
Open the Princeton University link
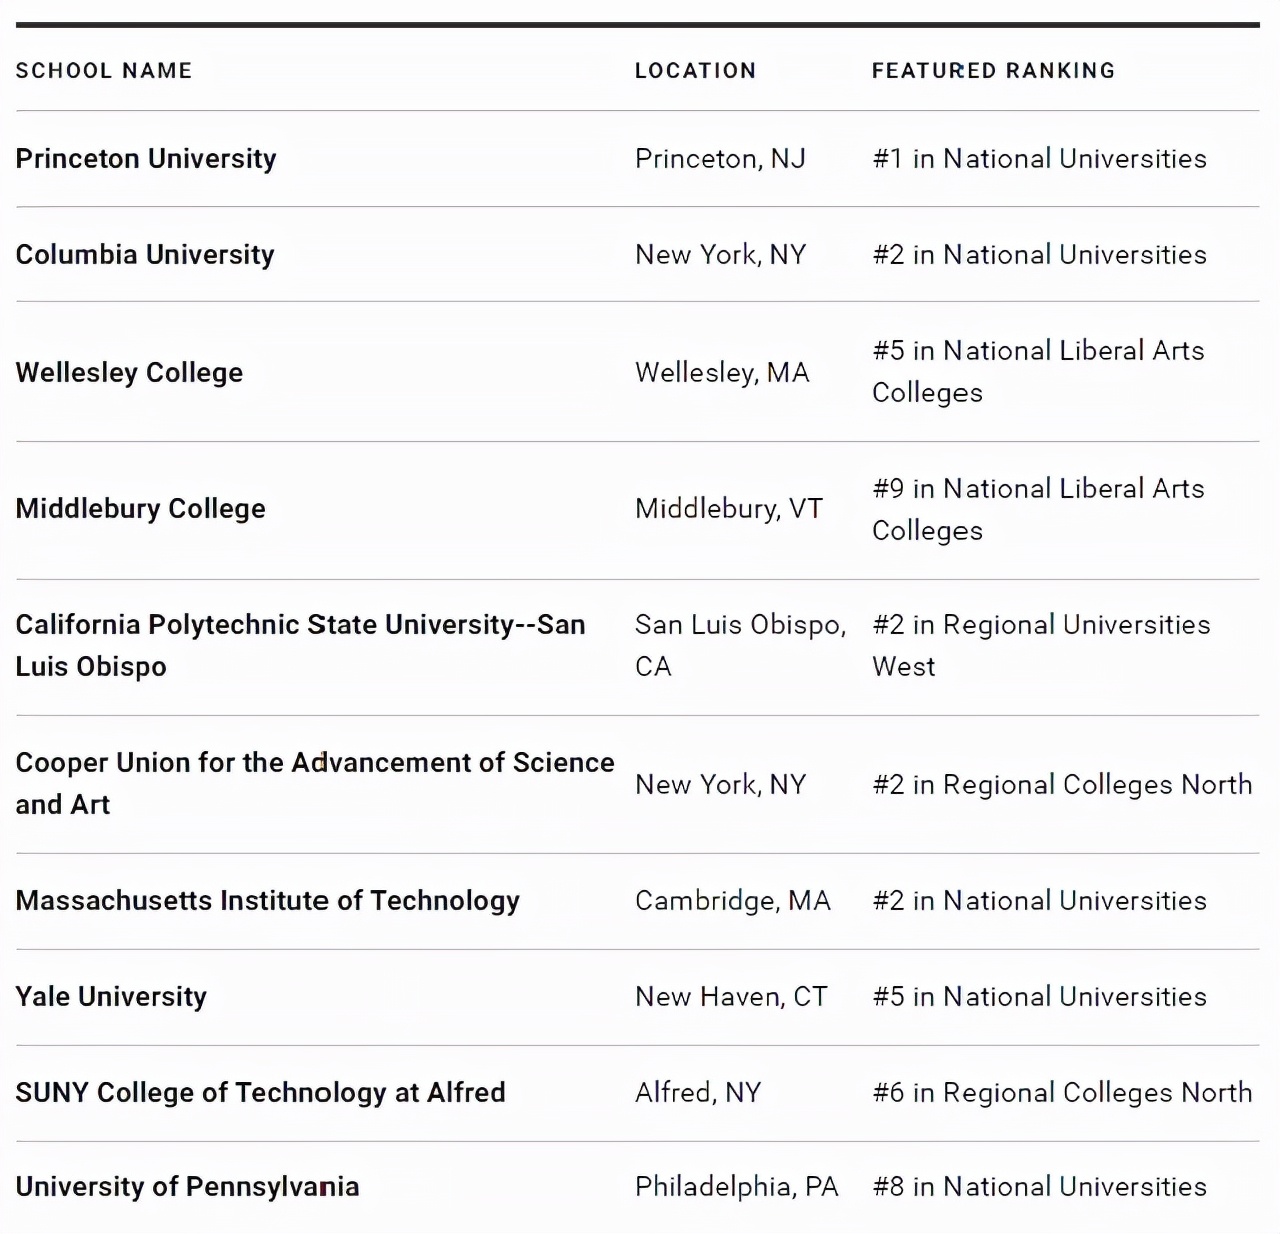coord(146,159)
